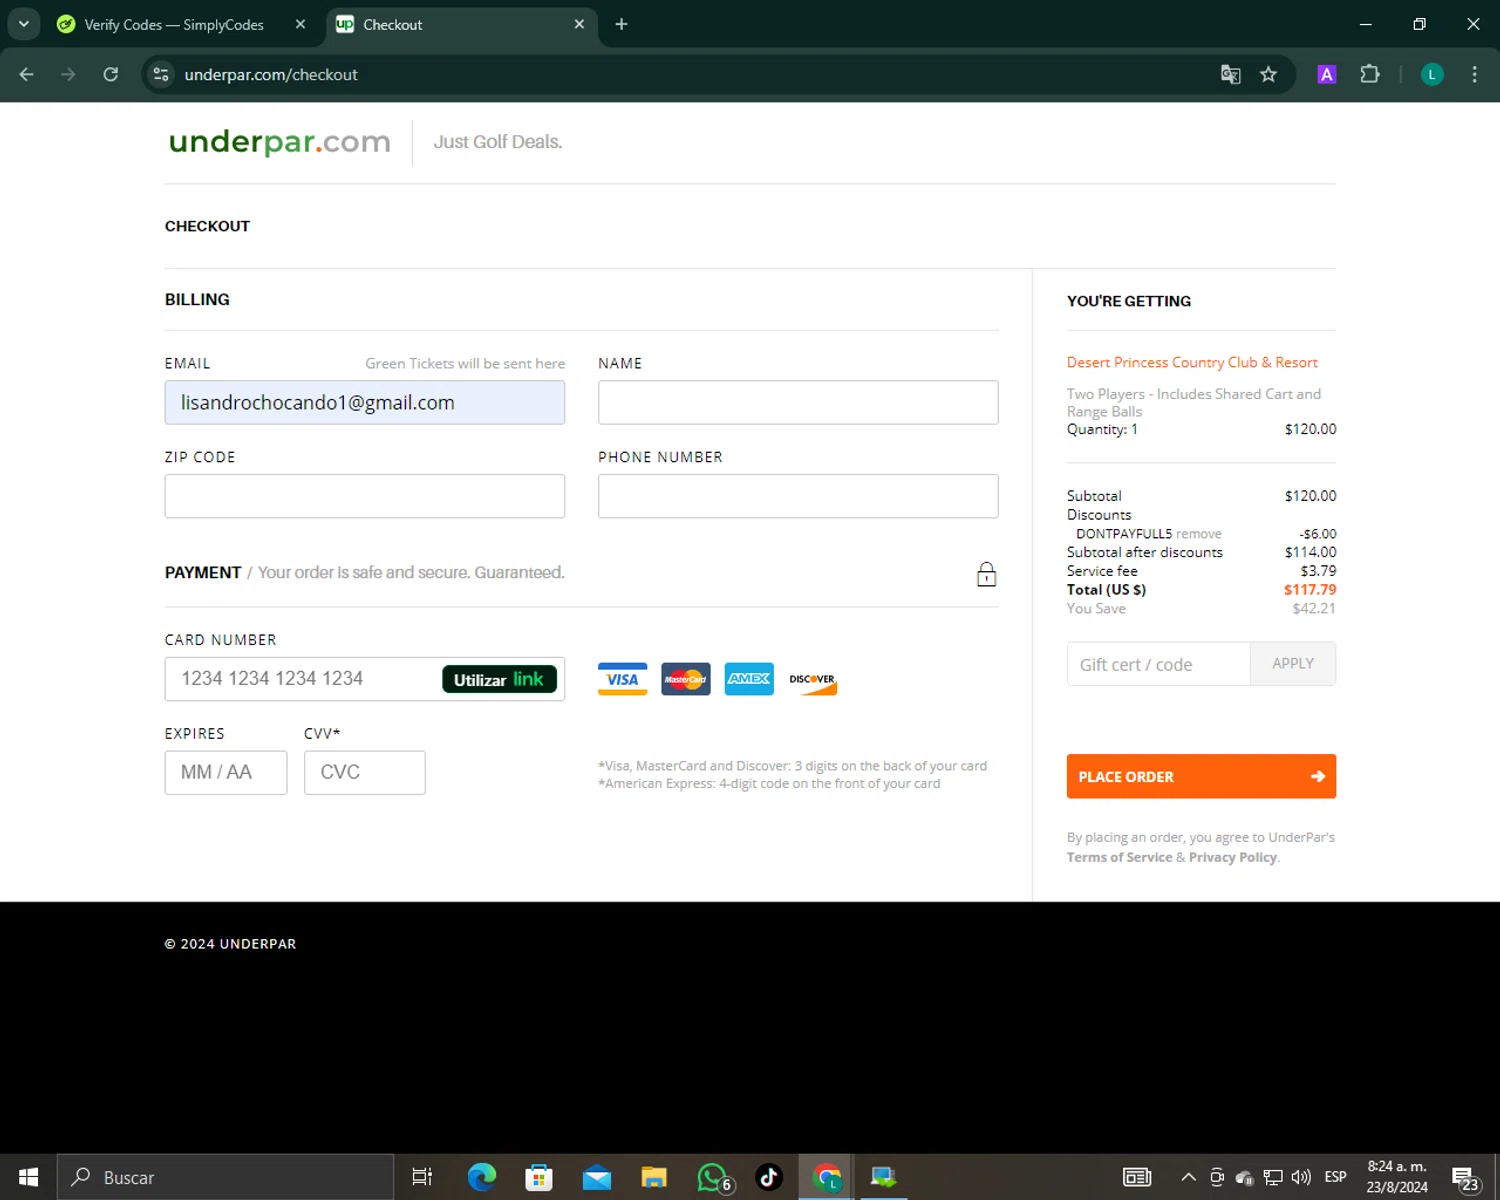The image size is (1500, 1200).
Task: Click the PLACE ORDER button
Action: click(x=1201, y=776)
